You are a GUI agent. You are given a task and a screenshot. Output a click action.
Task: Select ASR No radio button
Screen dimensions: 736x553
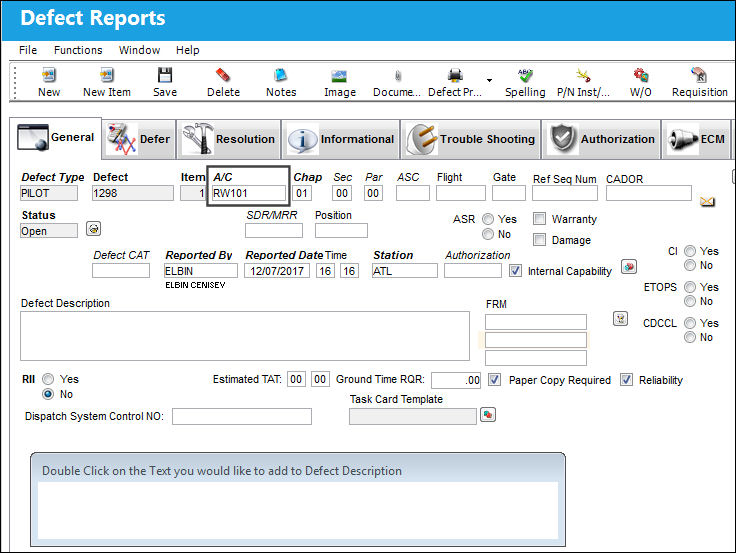pyautogui.click(x=488, y=234)
